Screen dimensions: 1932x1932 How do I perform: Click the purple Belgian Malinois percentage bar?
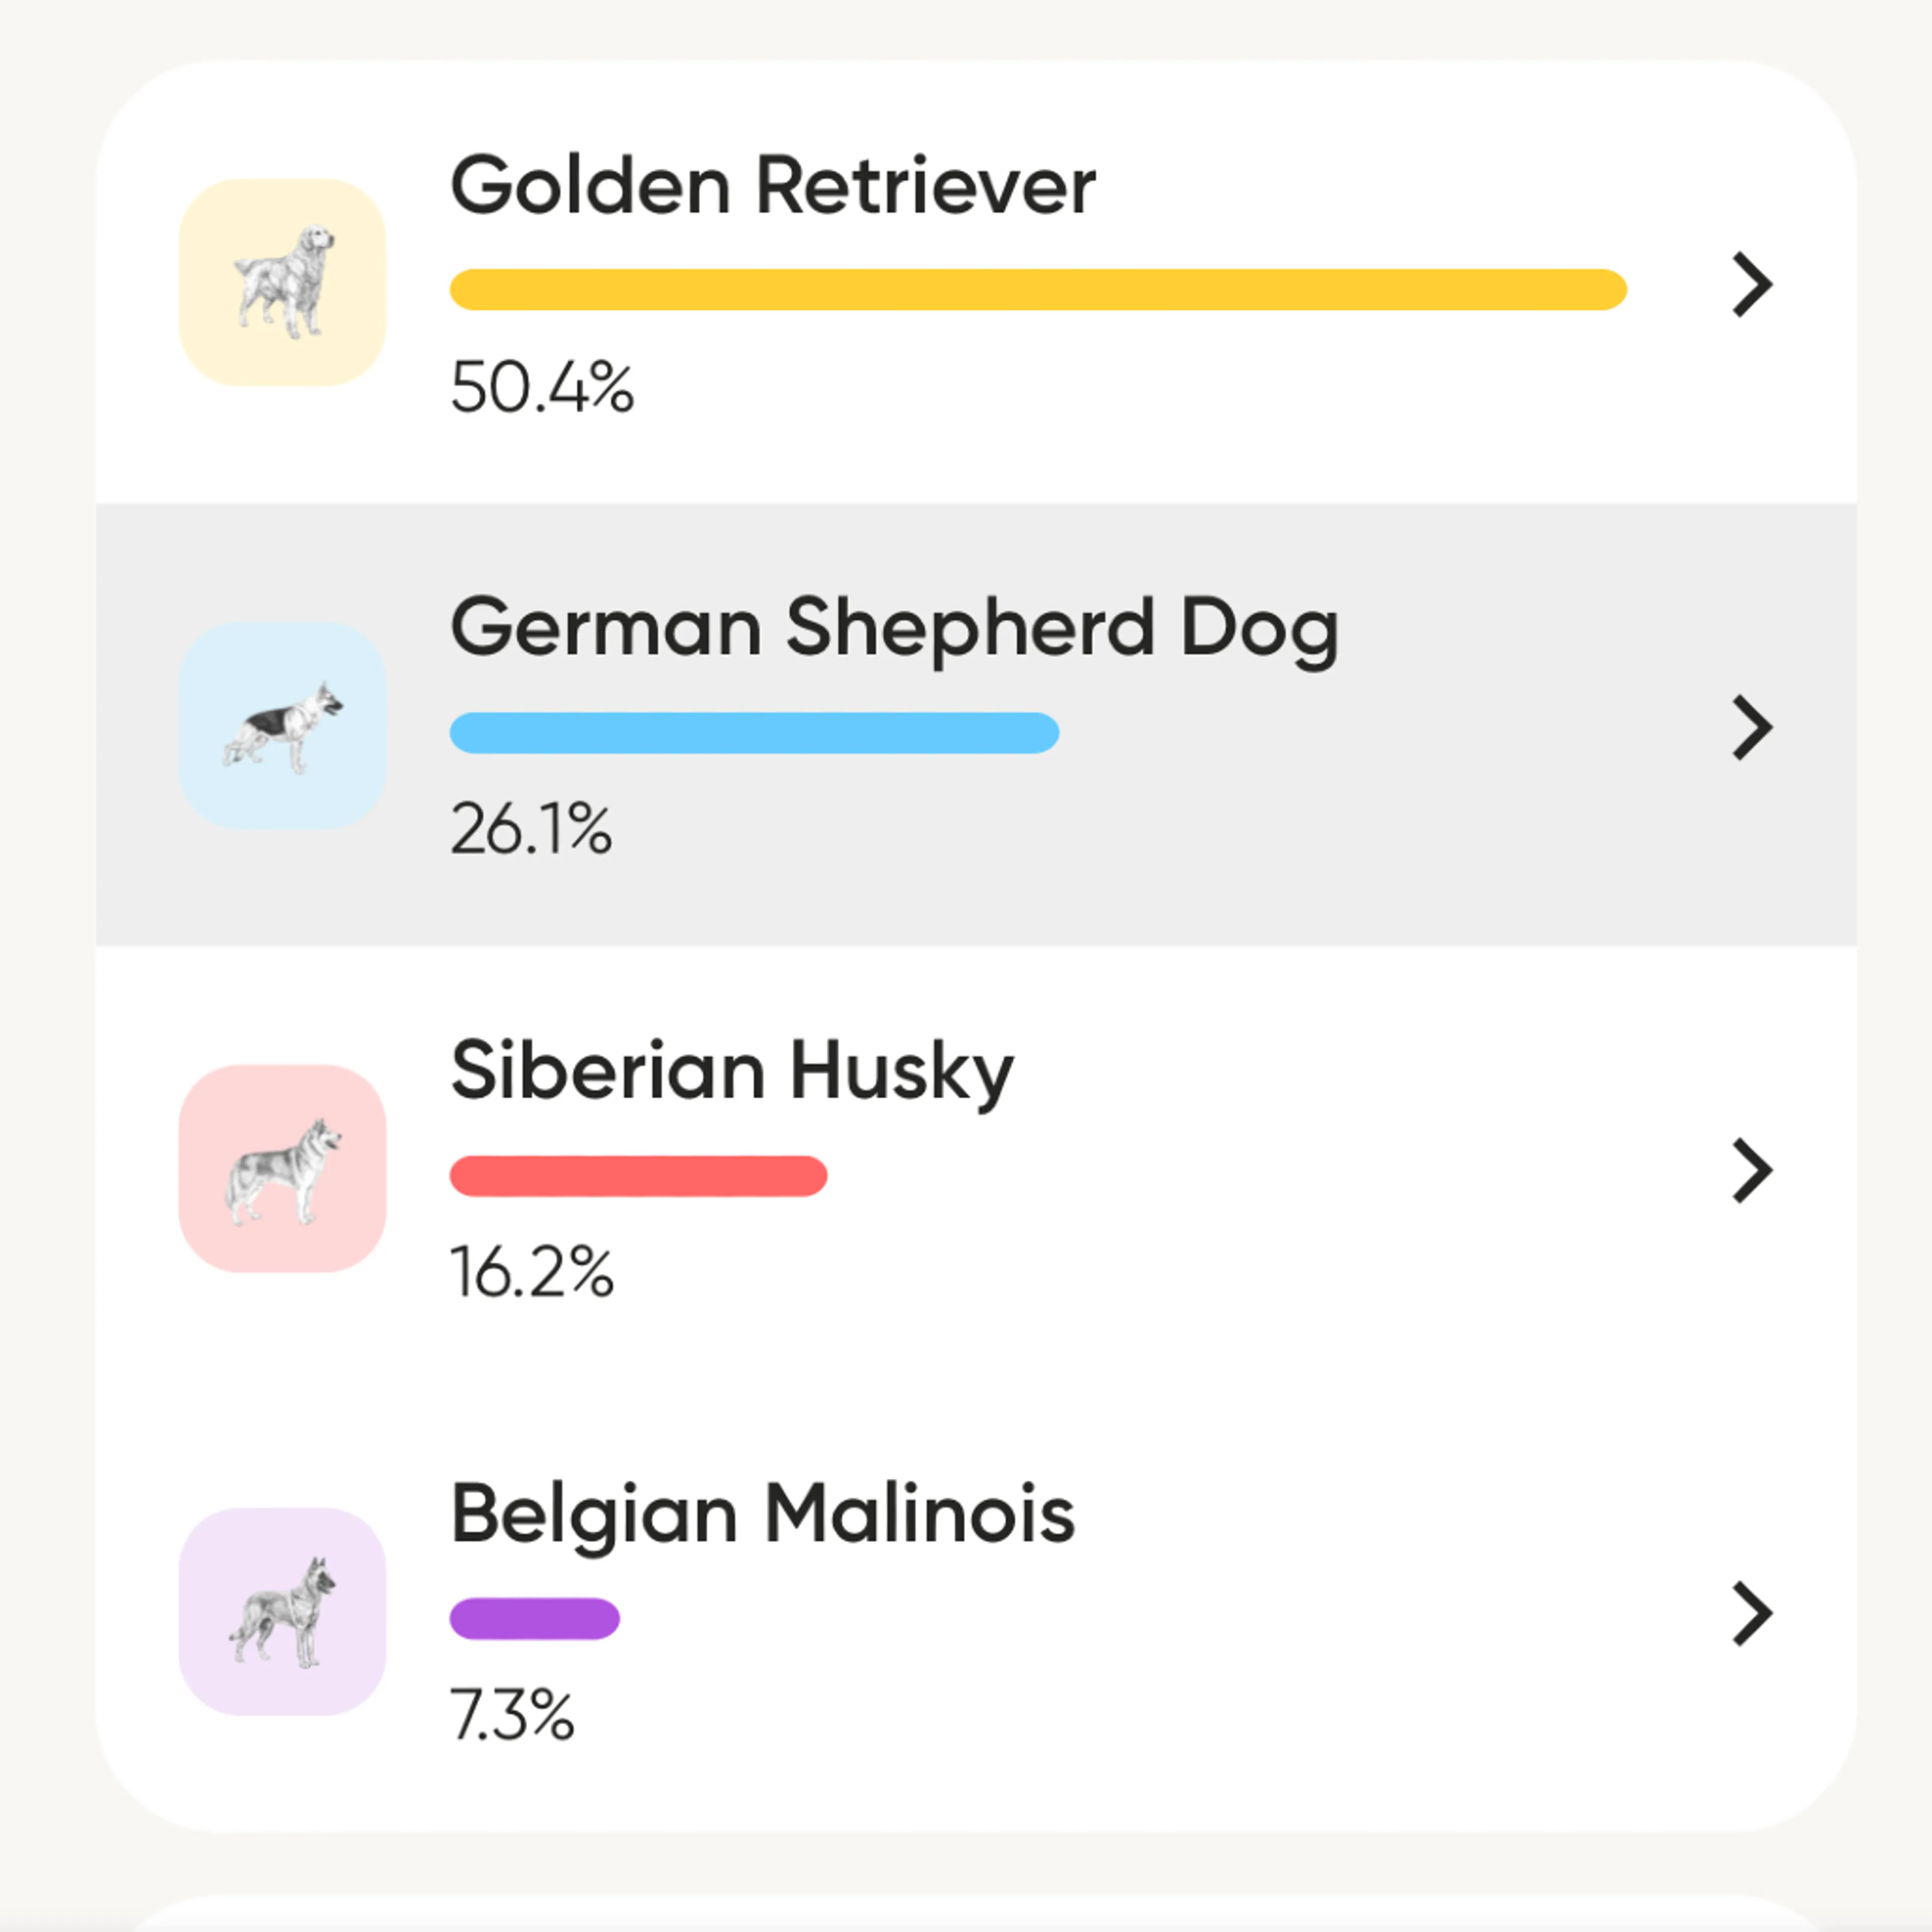point(535,1618)
